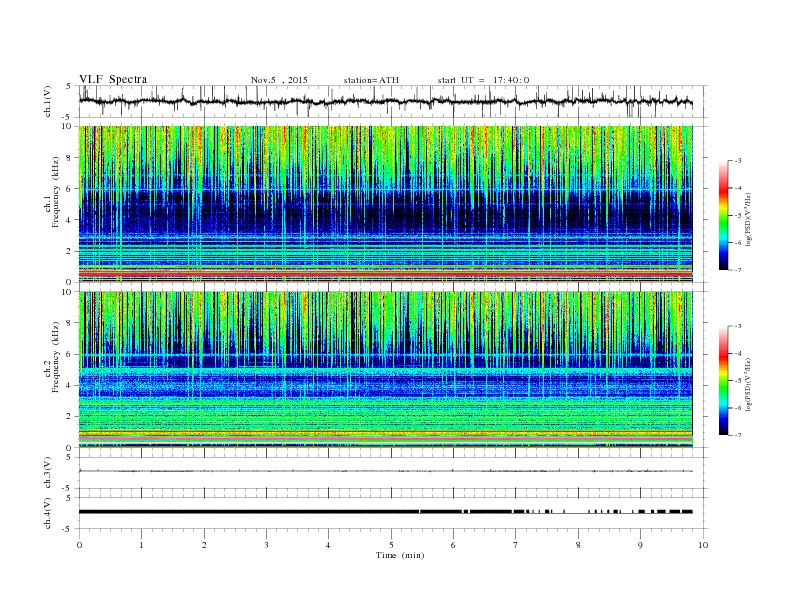Click time axis tick label '7'
The width and height of the screenshot is (792, 612).
[x=516, y=545]
